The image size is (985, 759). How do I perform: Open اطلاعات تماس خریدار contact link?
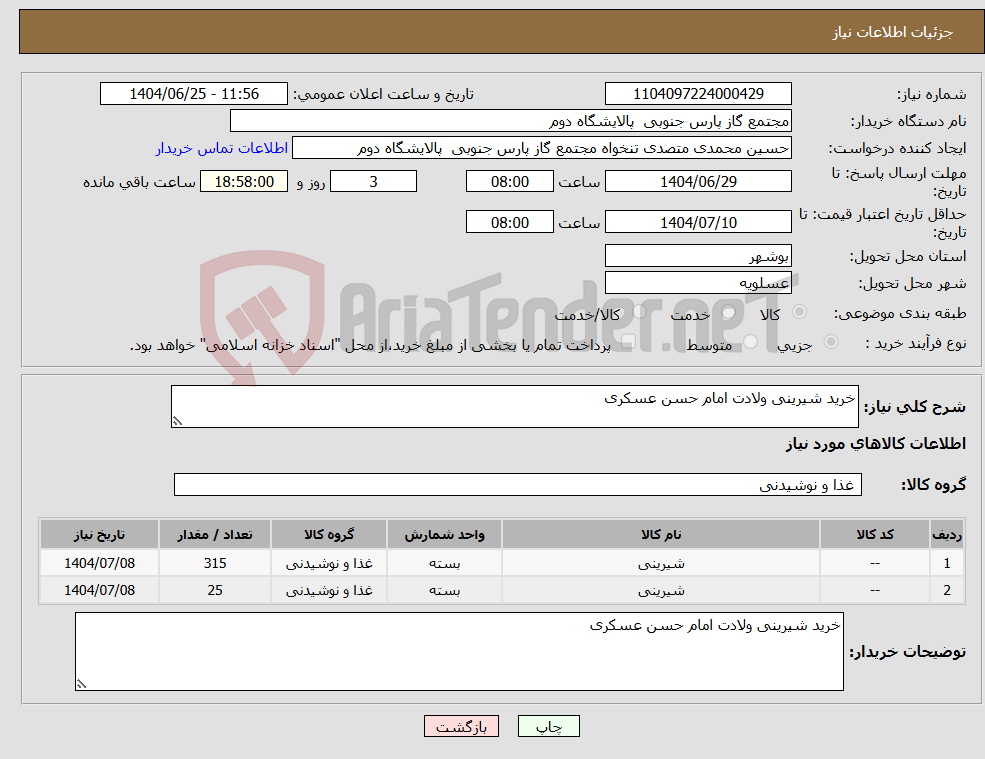(222, 148)
